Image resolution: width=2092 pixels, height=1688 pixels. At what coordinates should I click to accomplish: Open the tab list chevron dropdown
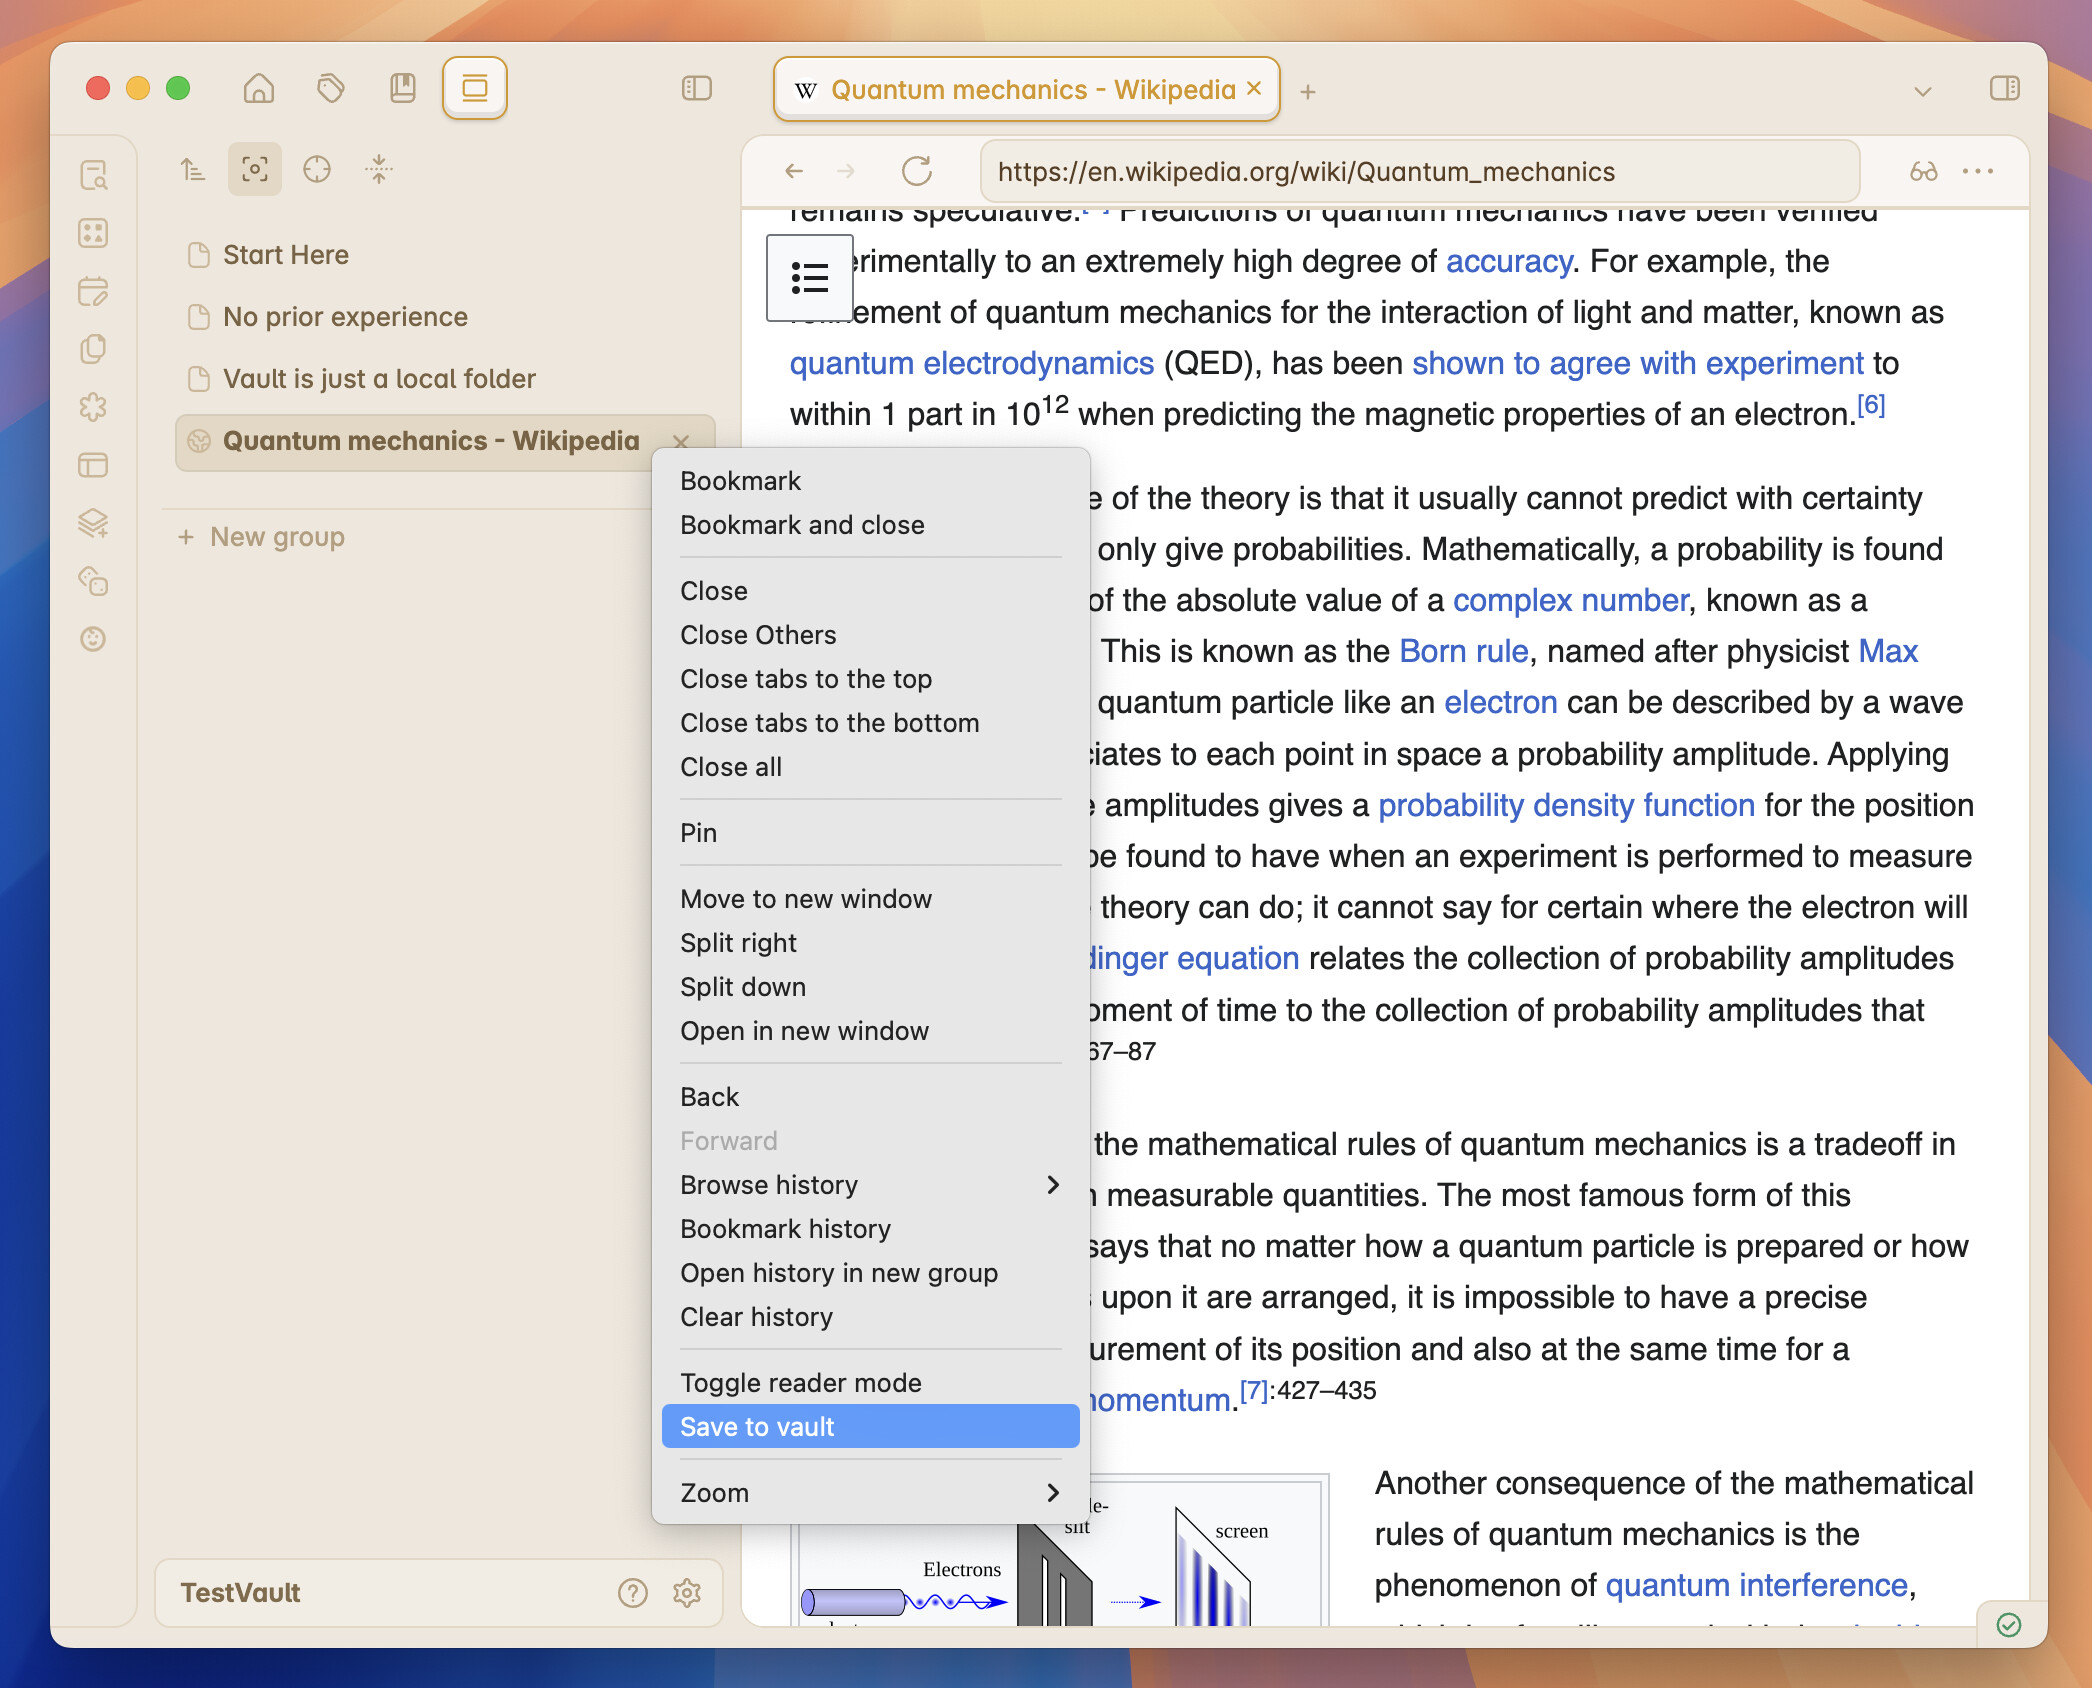point(1922,90)
